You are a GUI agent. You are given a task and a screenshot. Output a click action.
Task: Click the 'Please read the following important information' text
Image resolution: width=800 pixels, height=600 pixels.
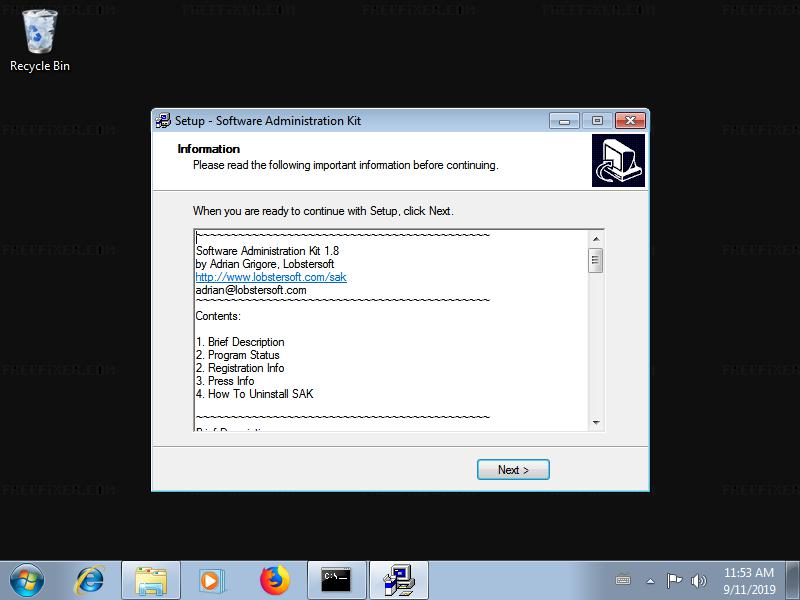346,165
